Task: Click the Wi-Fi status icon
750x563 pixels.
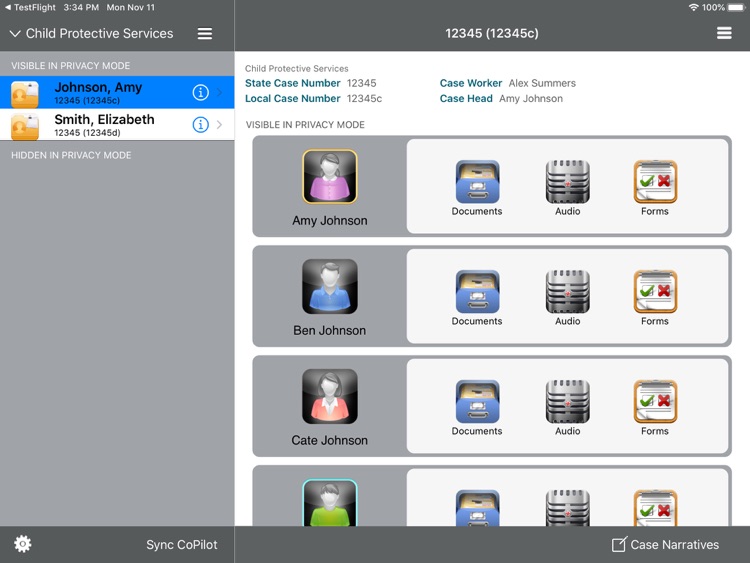Action: point(693,7)
